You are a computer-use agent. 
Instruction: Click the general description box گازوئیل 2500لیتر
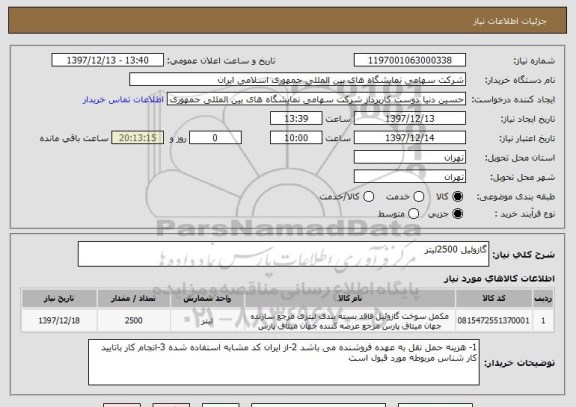(283, 254)
